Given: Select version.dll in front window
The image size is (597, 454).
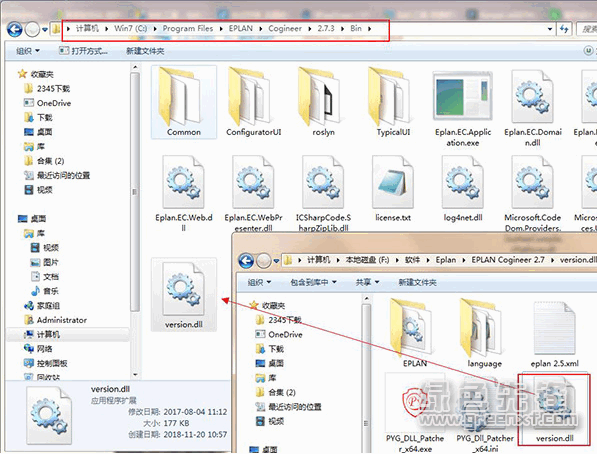Looking at the screenshot, I should (x=554, y=409).
